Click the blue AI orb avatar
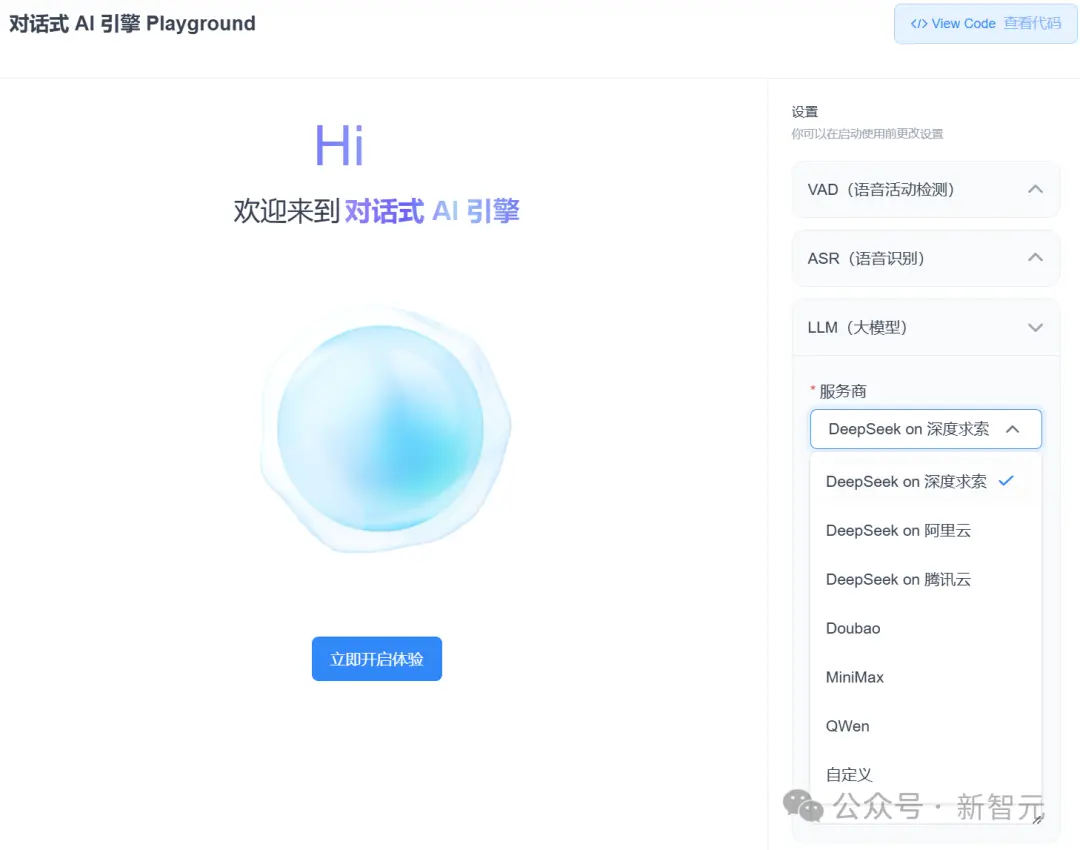The image size is (1080, 850). 384,428
